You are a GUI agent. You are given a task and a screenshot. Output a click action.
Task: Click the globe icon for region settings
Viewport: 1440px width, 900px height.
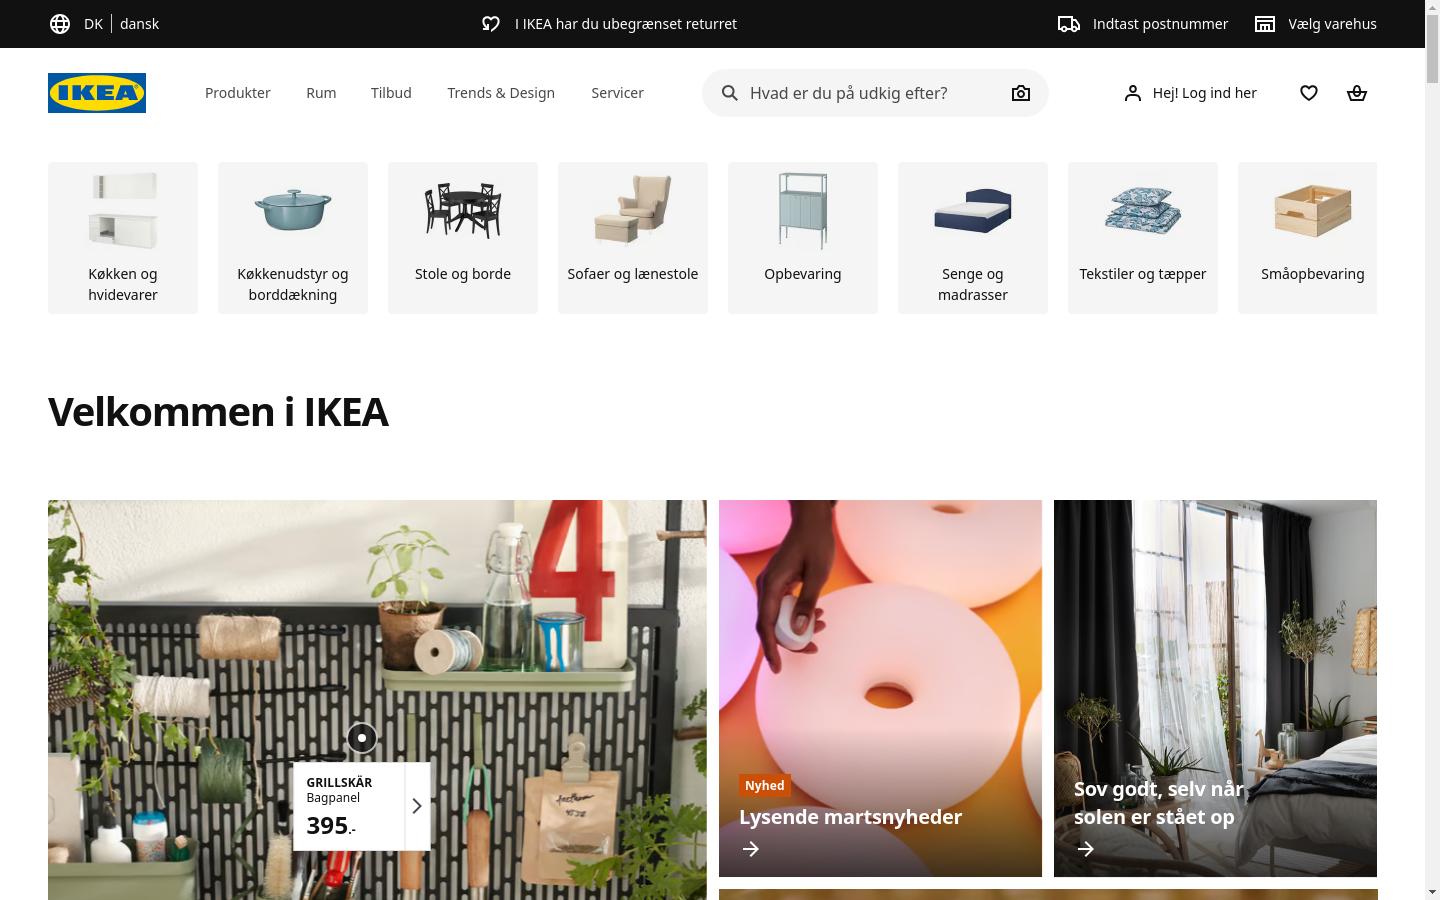tap(60, 23)
